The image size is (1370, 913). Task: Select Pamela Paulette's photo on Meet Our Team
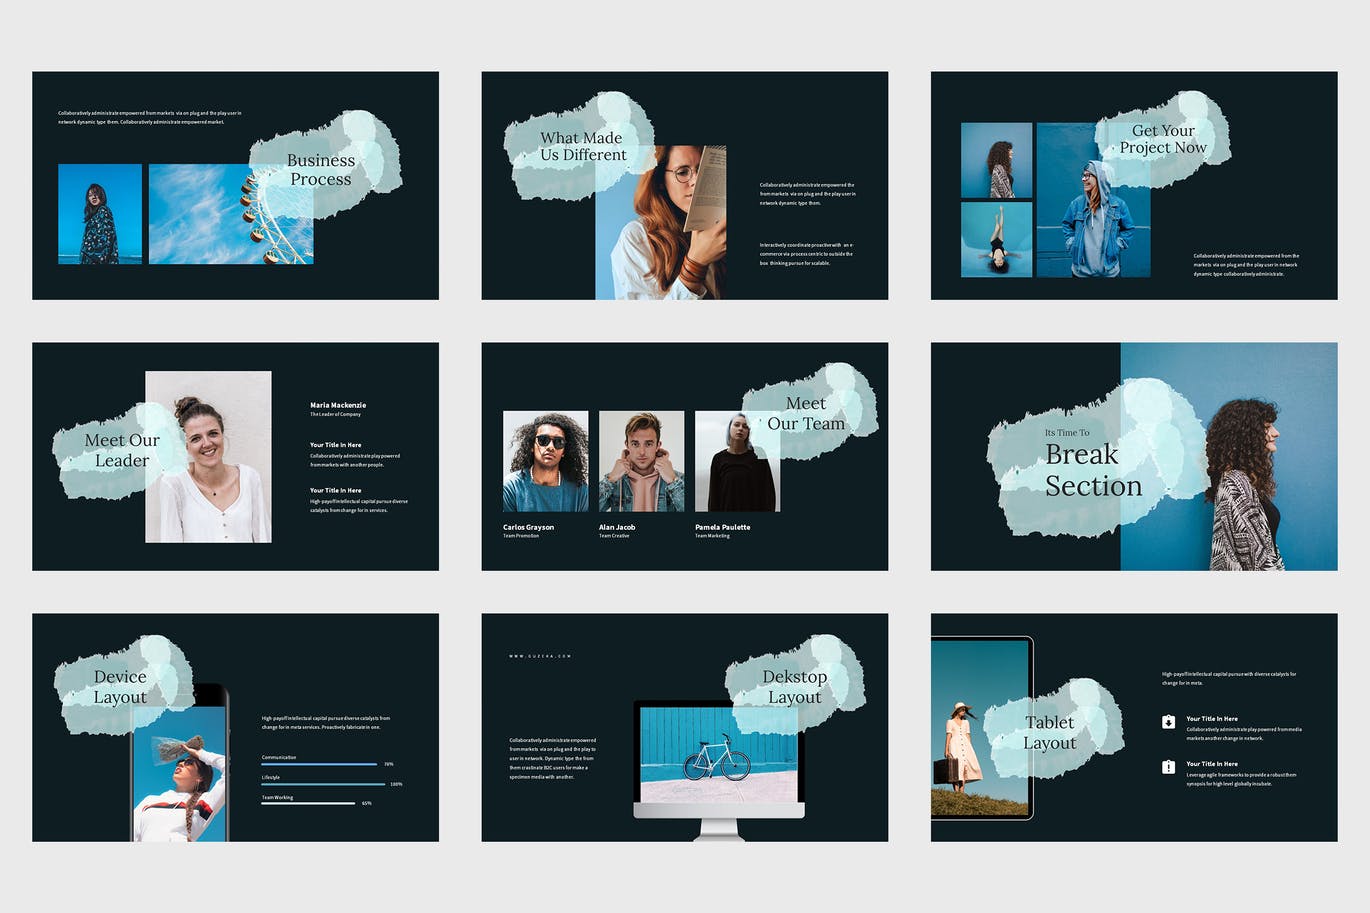[737, 460]
